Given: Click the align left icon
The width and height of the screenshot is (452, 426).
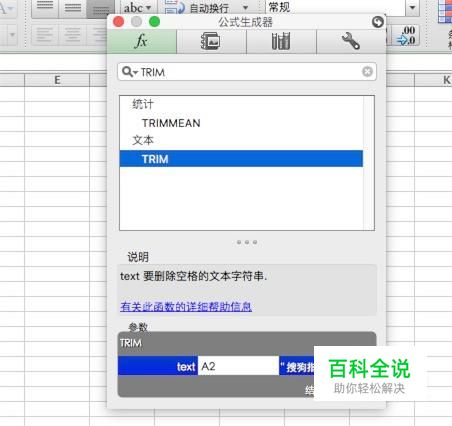Looking at the screenshot, I should (x=45, y=35).
